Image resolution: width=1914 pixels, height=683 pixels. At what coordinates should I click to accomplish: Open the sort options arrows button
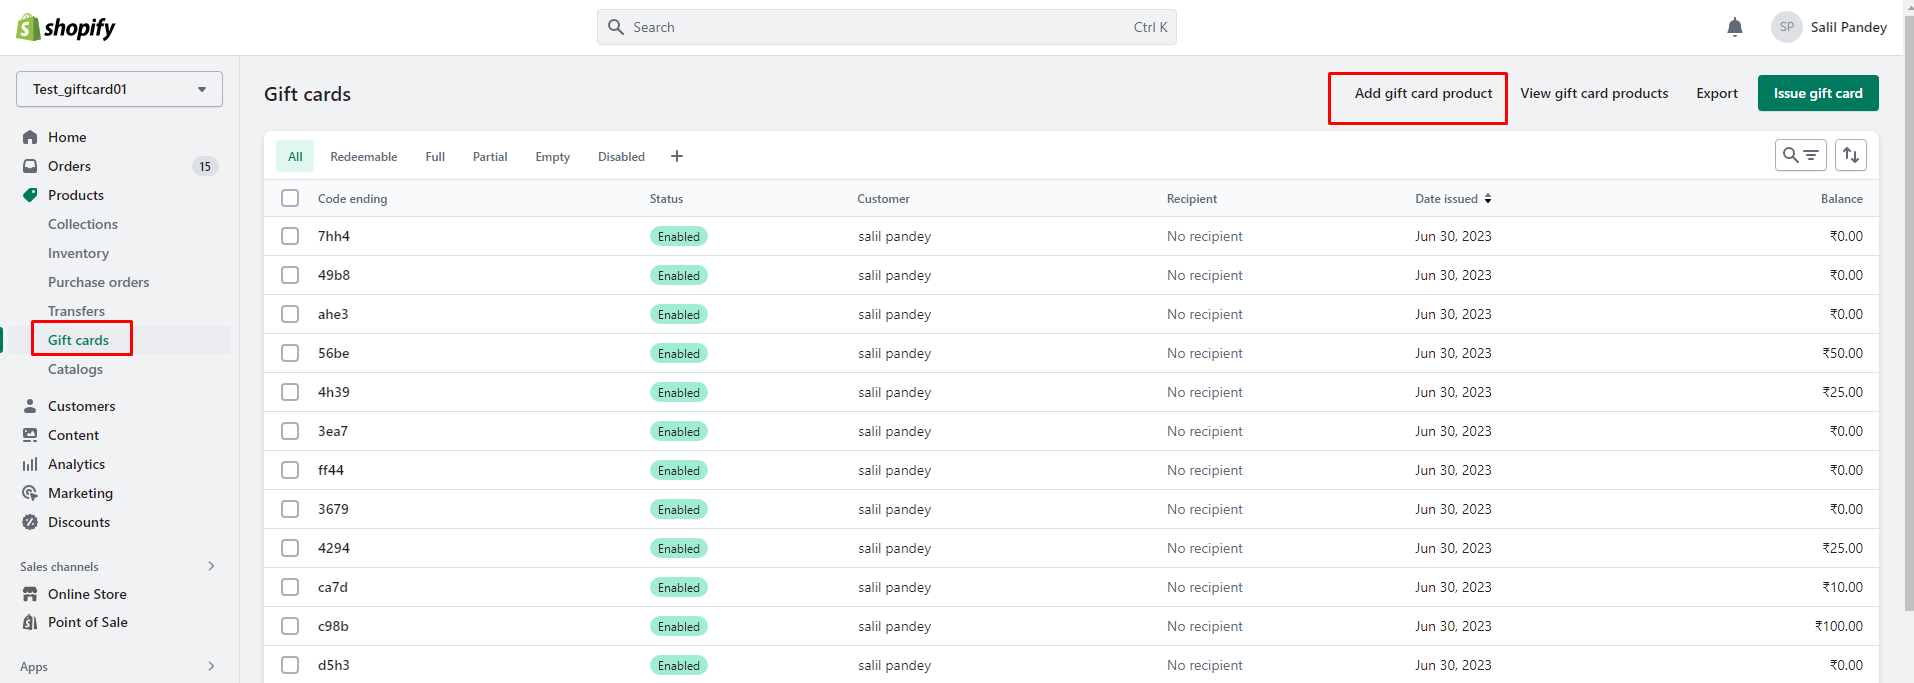[1851, 155]
